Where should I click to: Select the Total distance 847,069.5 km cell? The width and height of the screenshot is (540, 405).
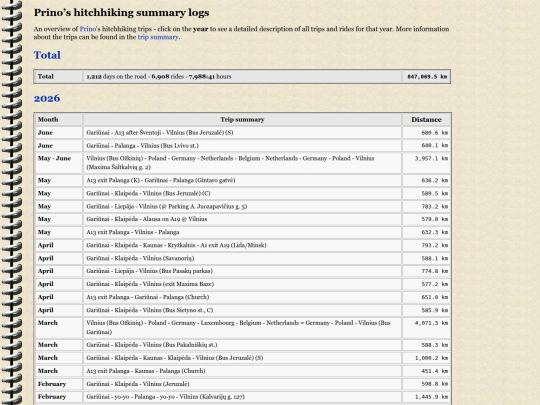click(x=426, y=76)
